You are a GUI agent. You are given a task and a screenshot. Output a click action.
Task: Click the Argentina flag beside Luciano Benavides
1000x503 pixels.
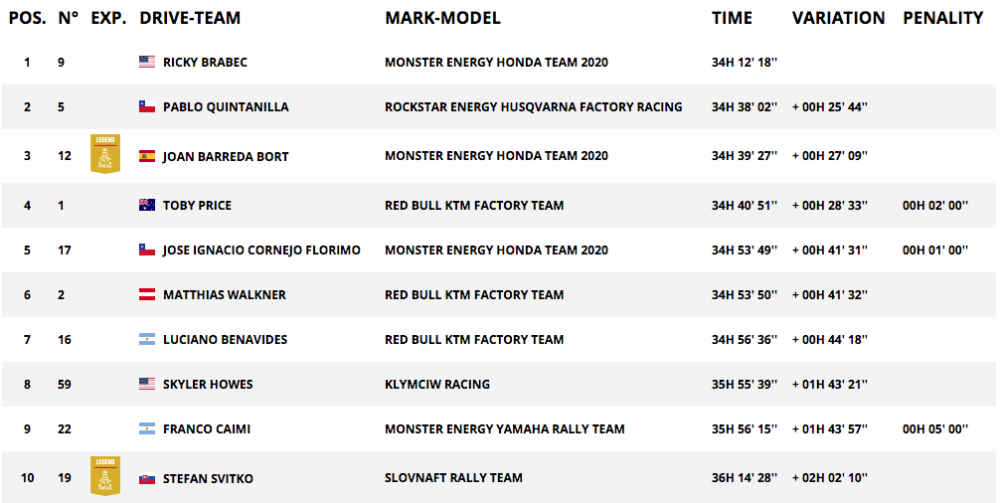tap(147, 340)
